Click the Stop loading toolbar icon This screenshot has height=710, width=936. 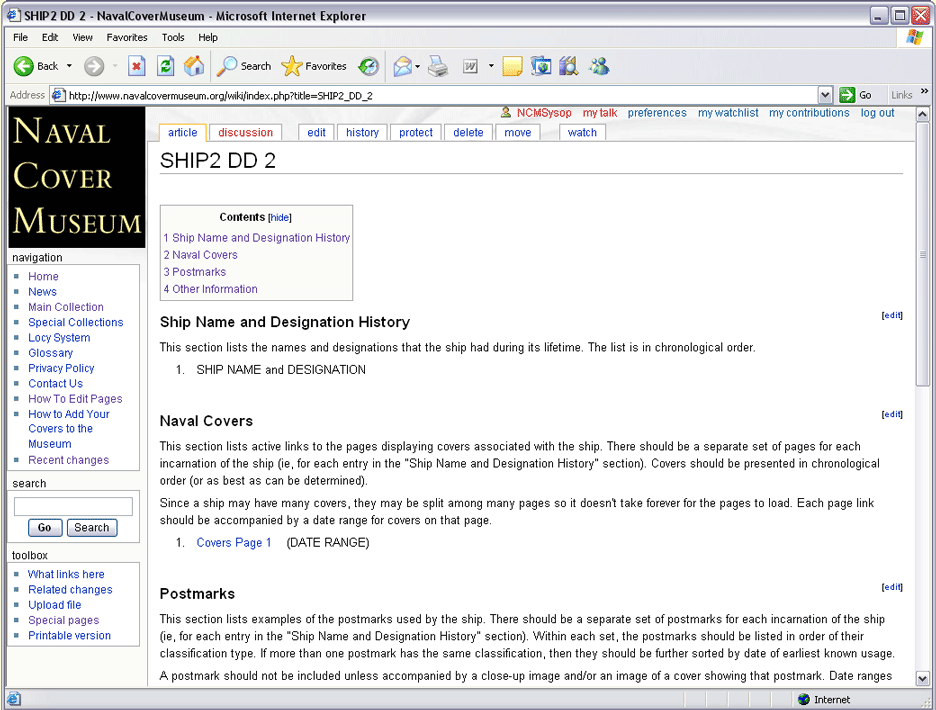137,66
